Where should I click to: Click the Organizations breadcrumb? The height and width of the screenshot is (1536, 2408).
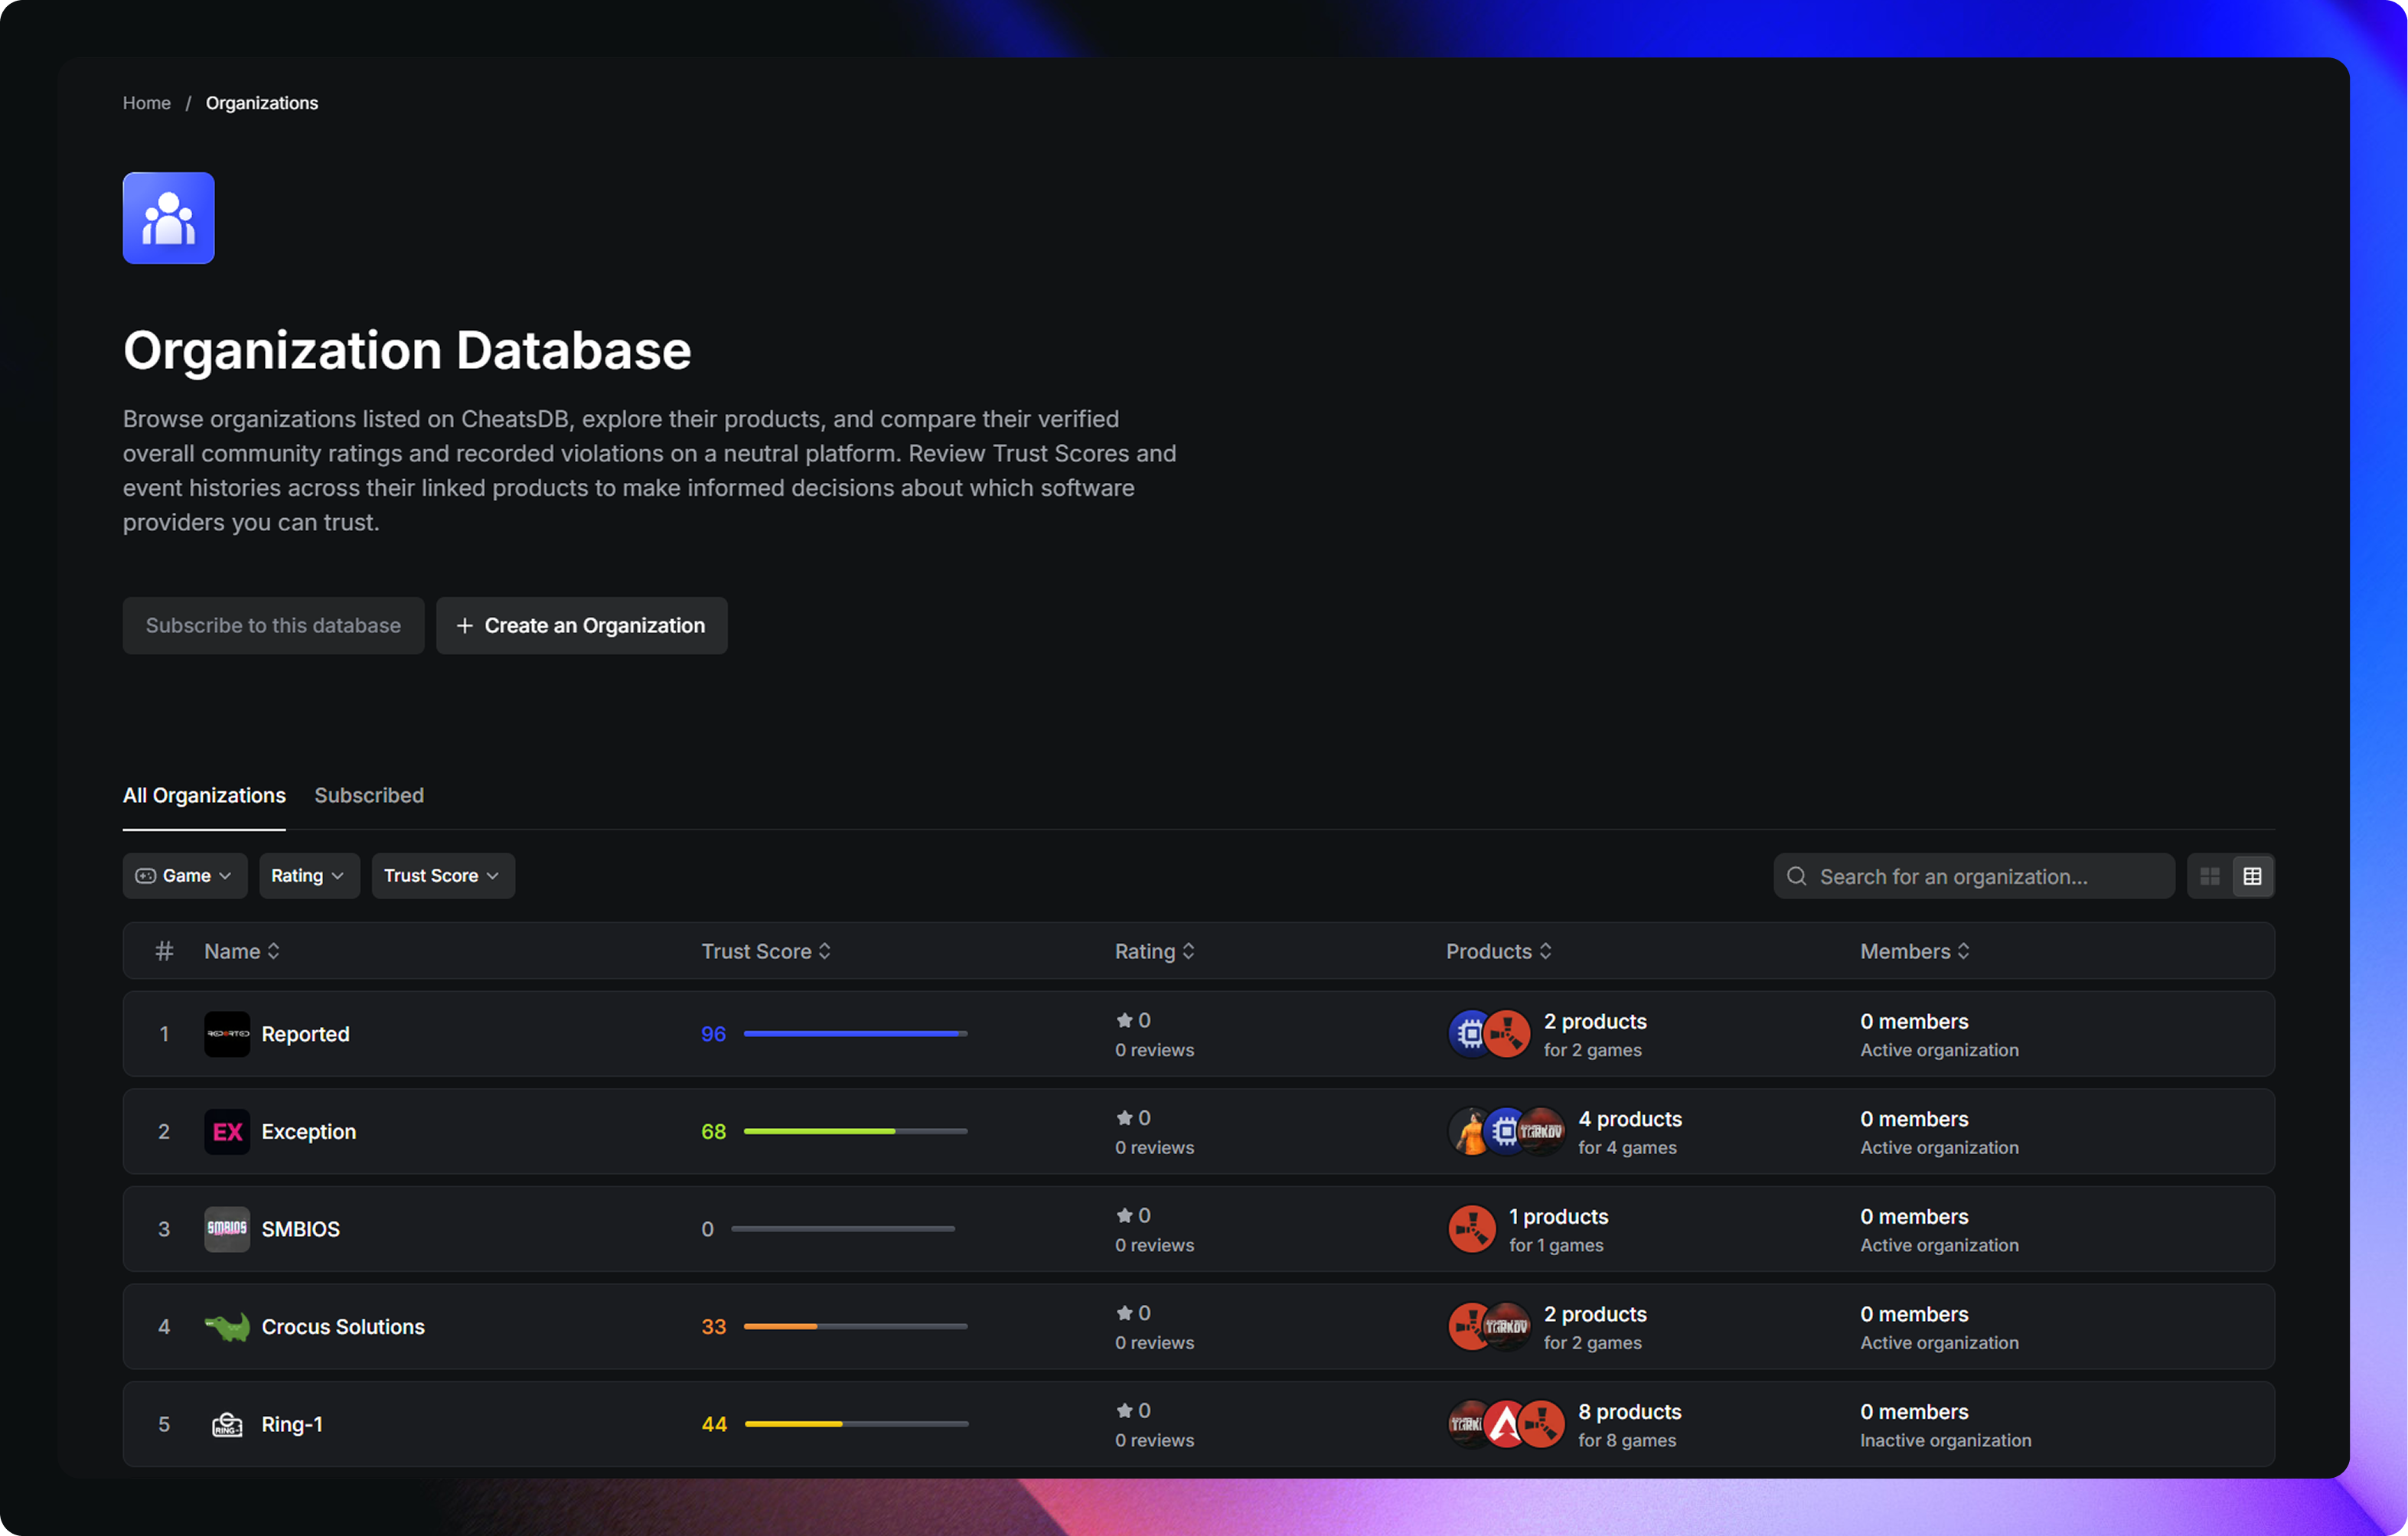(x=262, y=103)
